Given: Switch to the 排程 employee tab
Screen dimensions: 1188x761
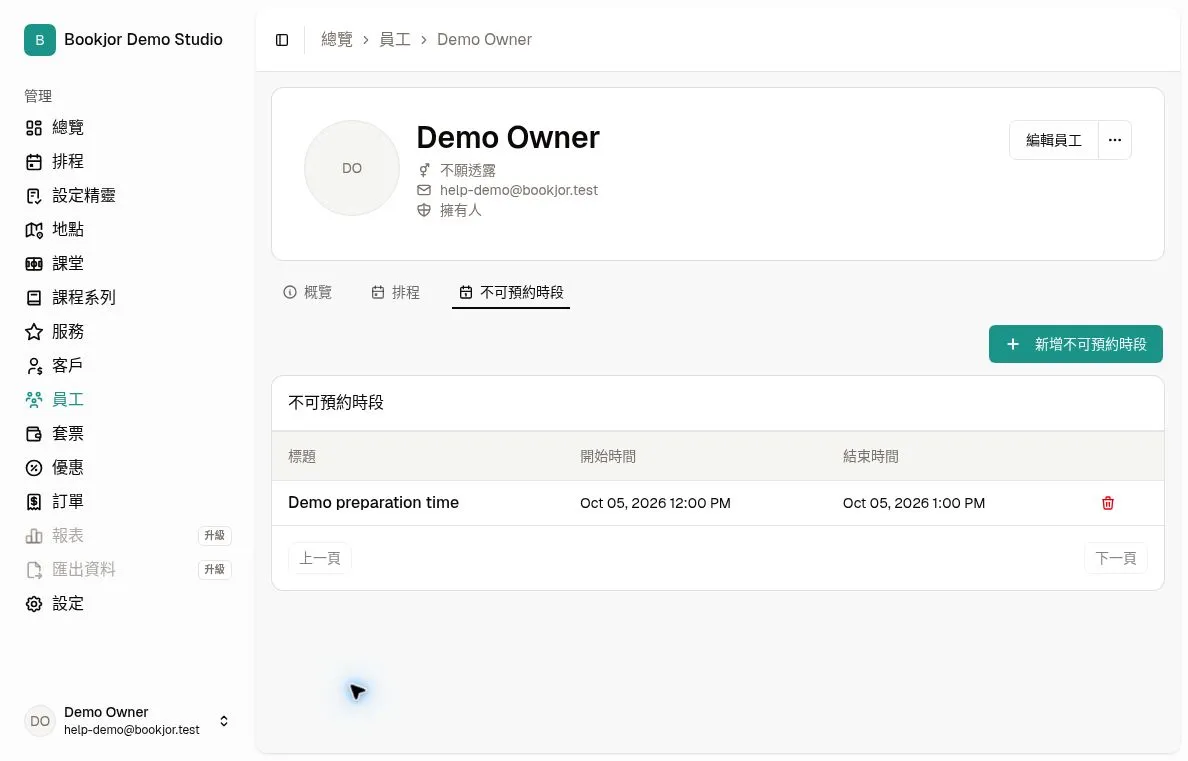Looking at the screenshot, I should click(x=395, y=293).
